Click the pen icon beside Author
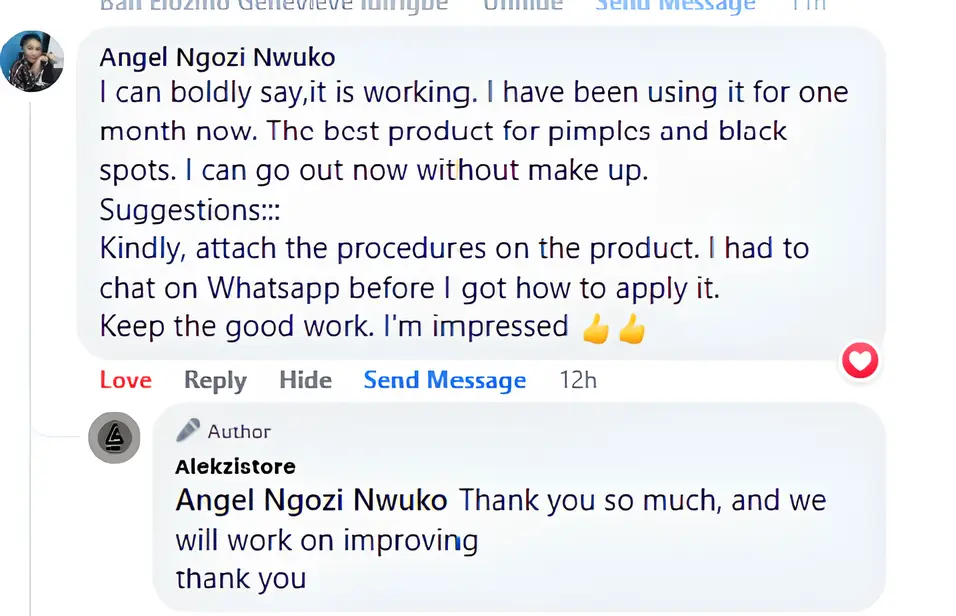The height and width of the screenshot is (616, 956). [188, 431]
